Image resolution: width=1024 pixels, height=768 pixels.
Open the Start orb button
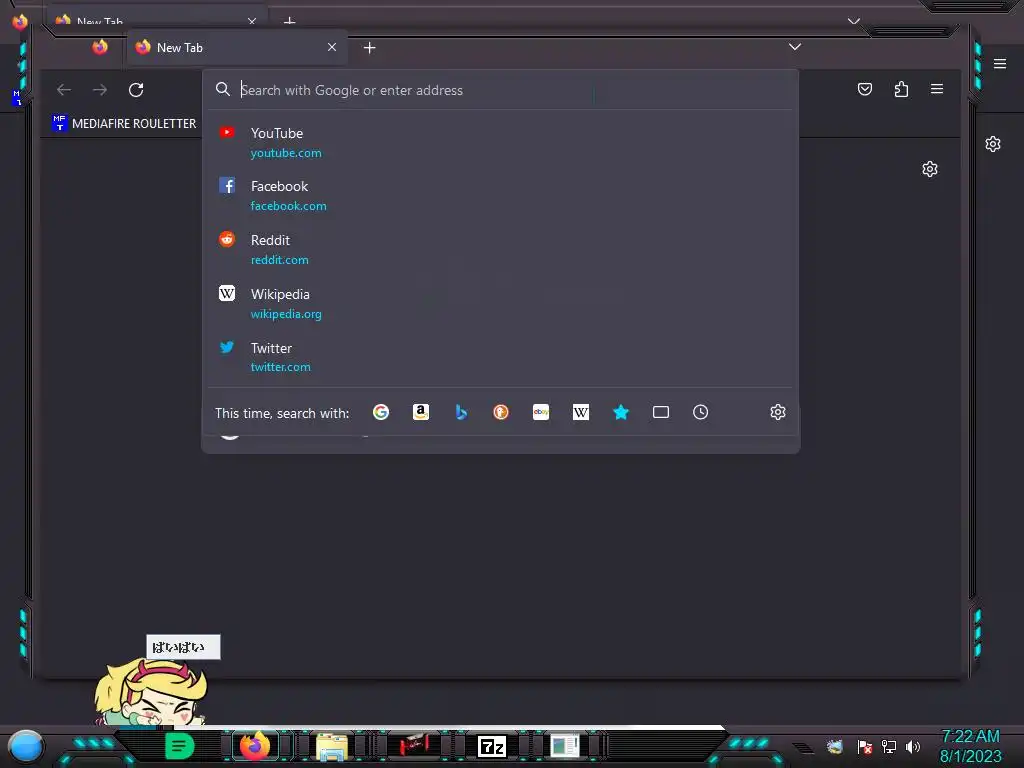pyautogui.click(x=26, y=748)
